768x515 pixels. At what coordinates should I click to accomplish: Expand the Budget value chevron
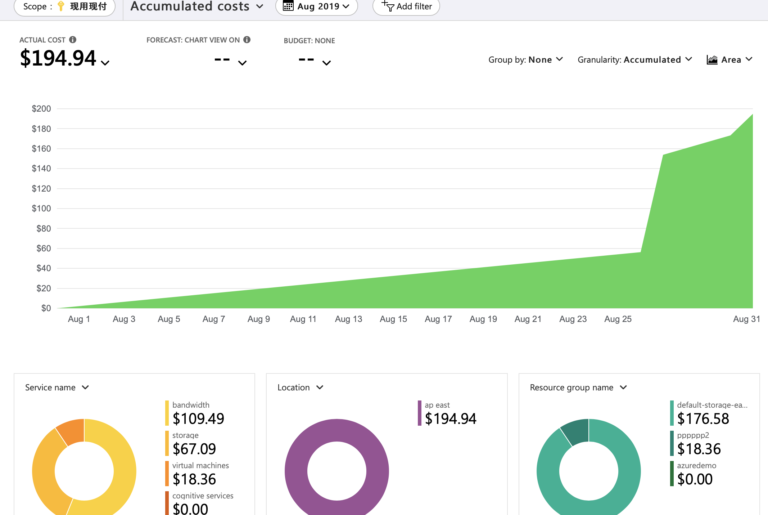327,63
